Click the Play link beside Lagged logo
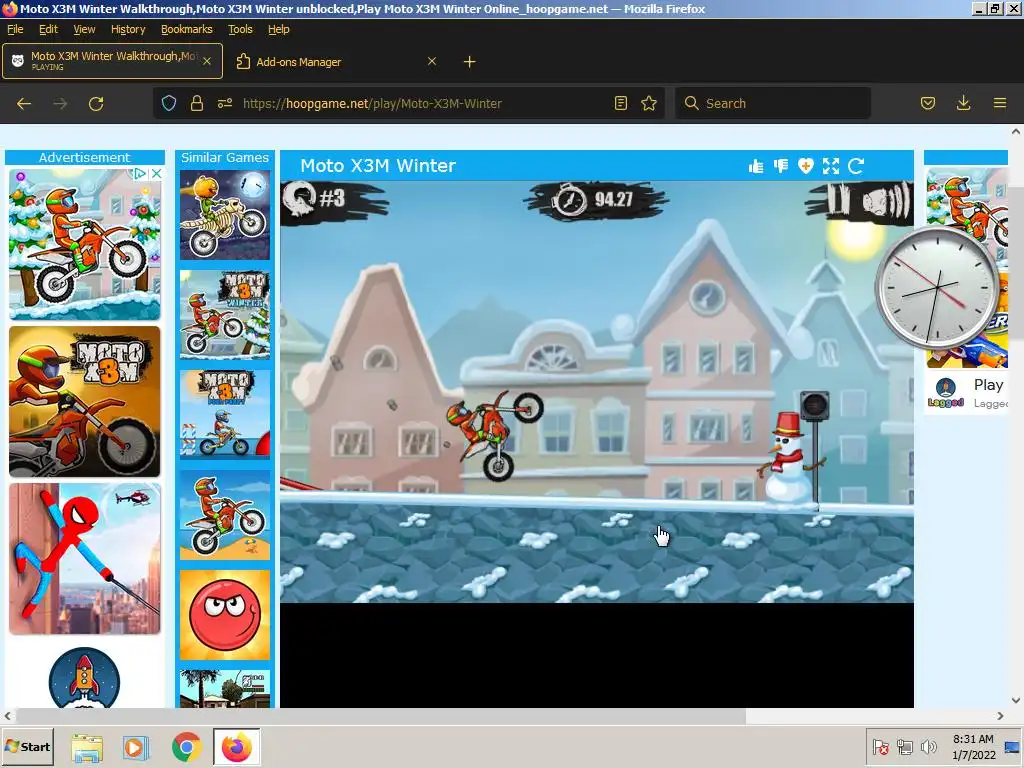 988,385
